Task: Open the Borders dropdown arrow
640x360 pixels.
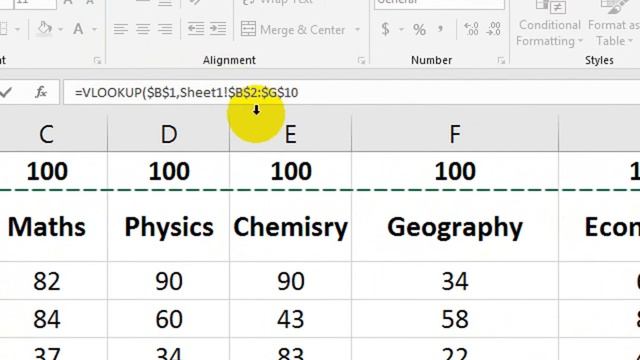Action: [x=17, y=29]
